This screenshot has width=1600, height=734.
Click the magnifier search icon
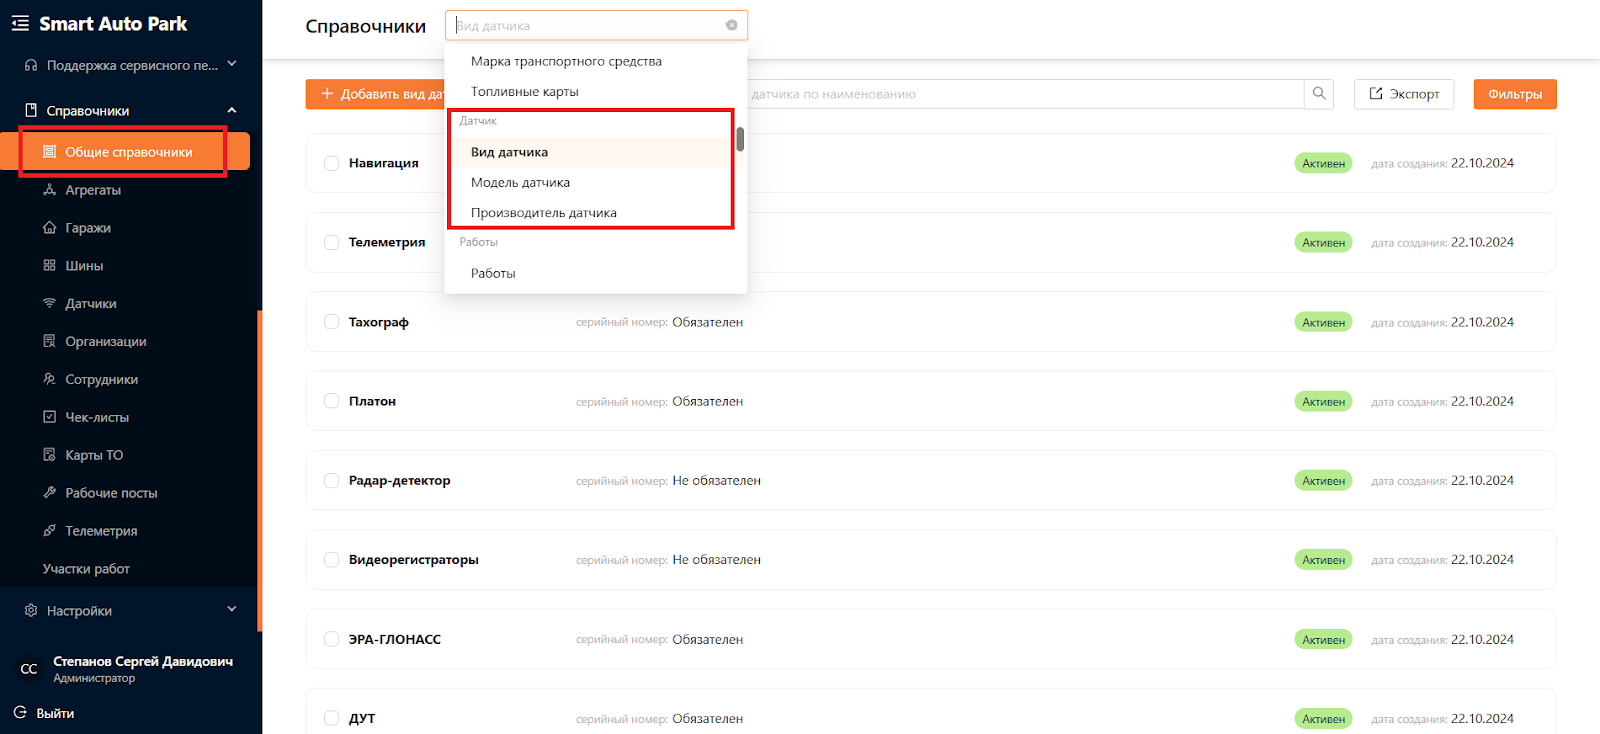pyautogui.click(x=1319, y=94)
